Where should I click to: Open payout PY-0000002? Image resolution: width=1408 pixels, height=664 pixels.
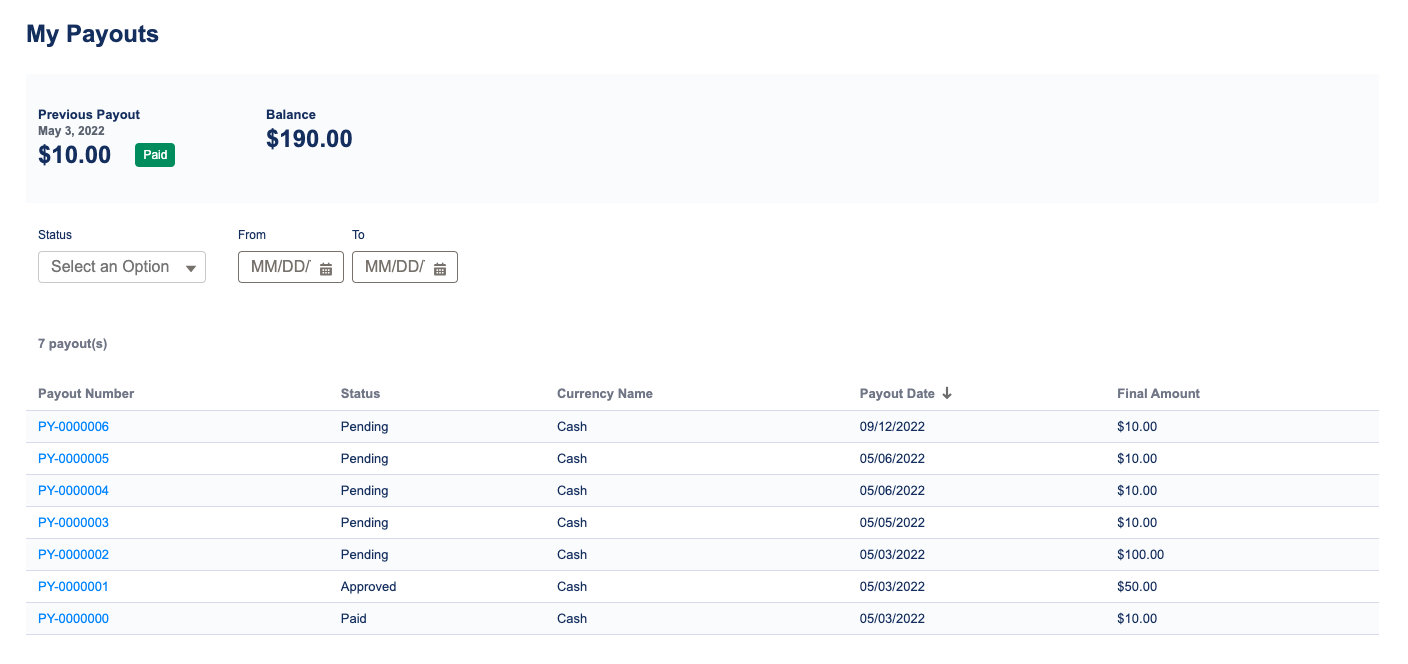click(x=73, y=555)
